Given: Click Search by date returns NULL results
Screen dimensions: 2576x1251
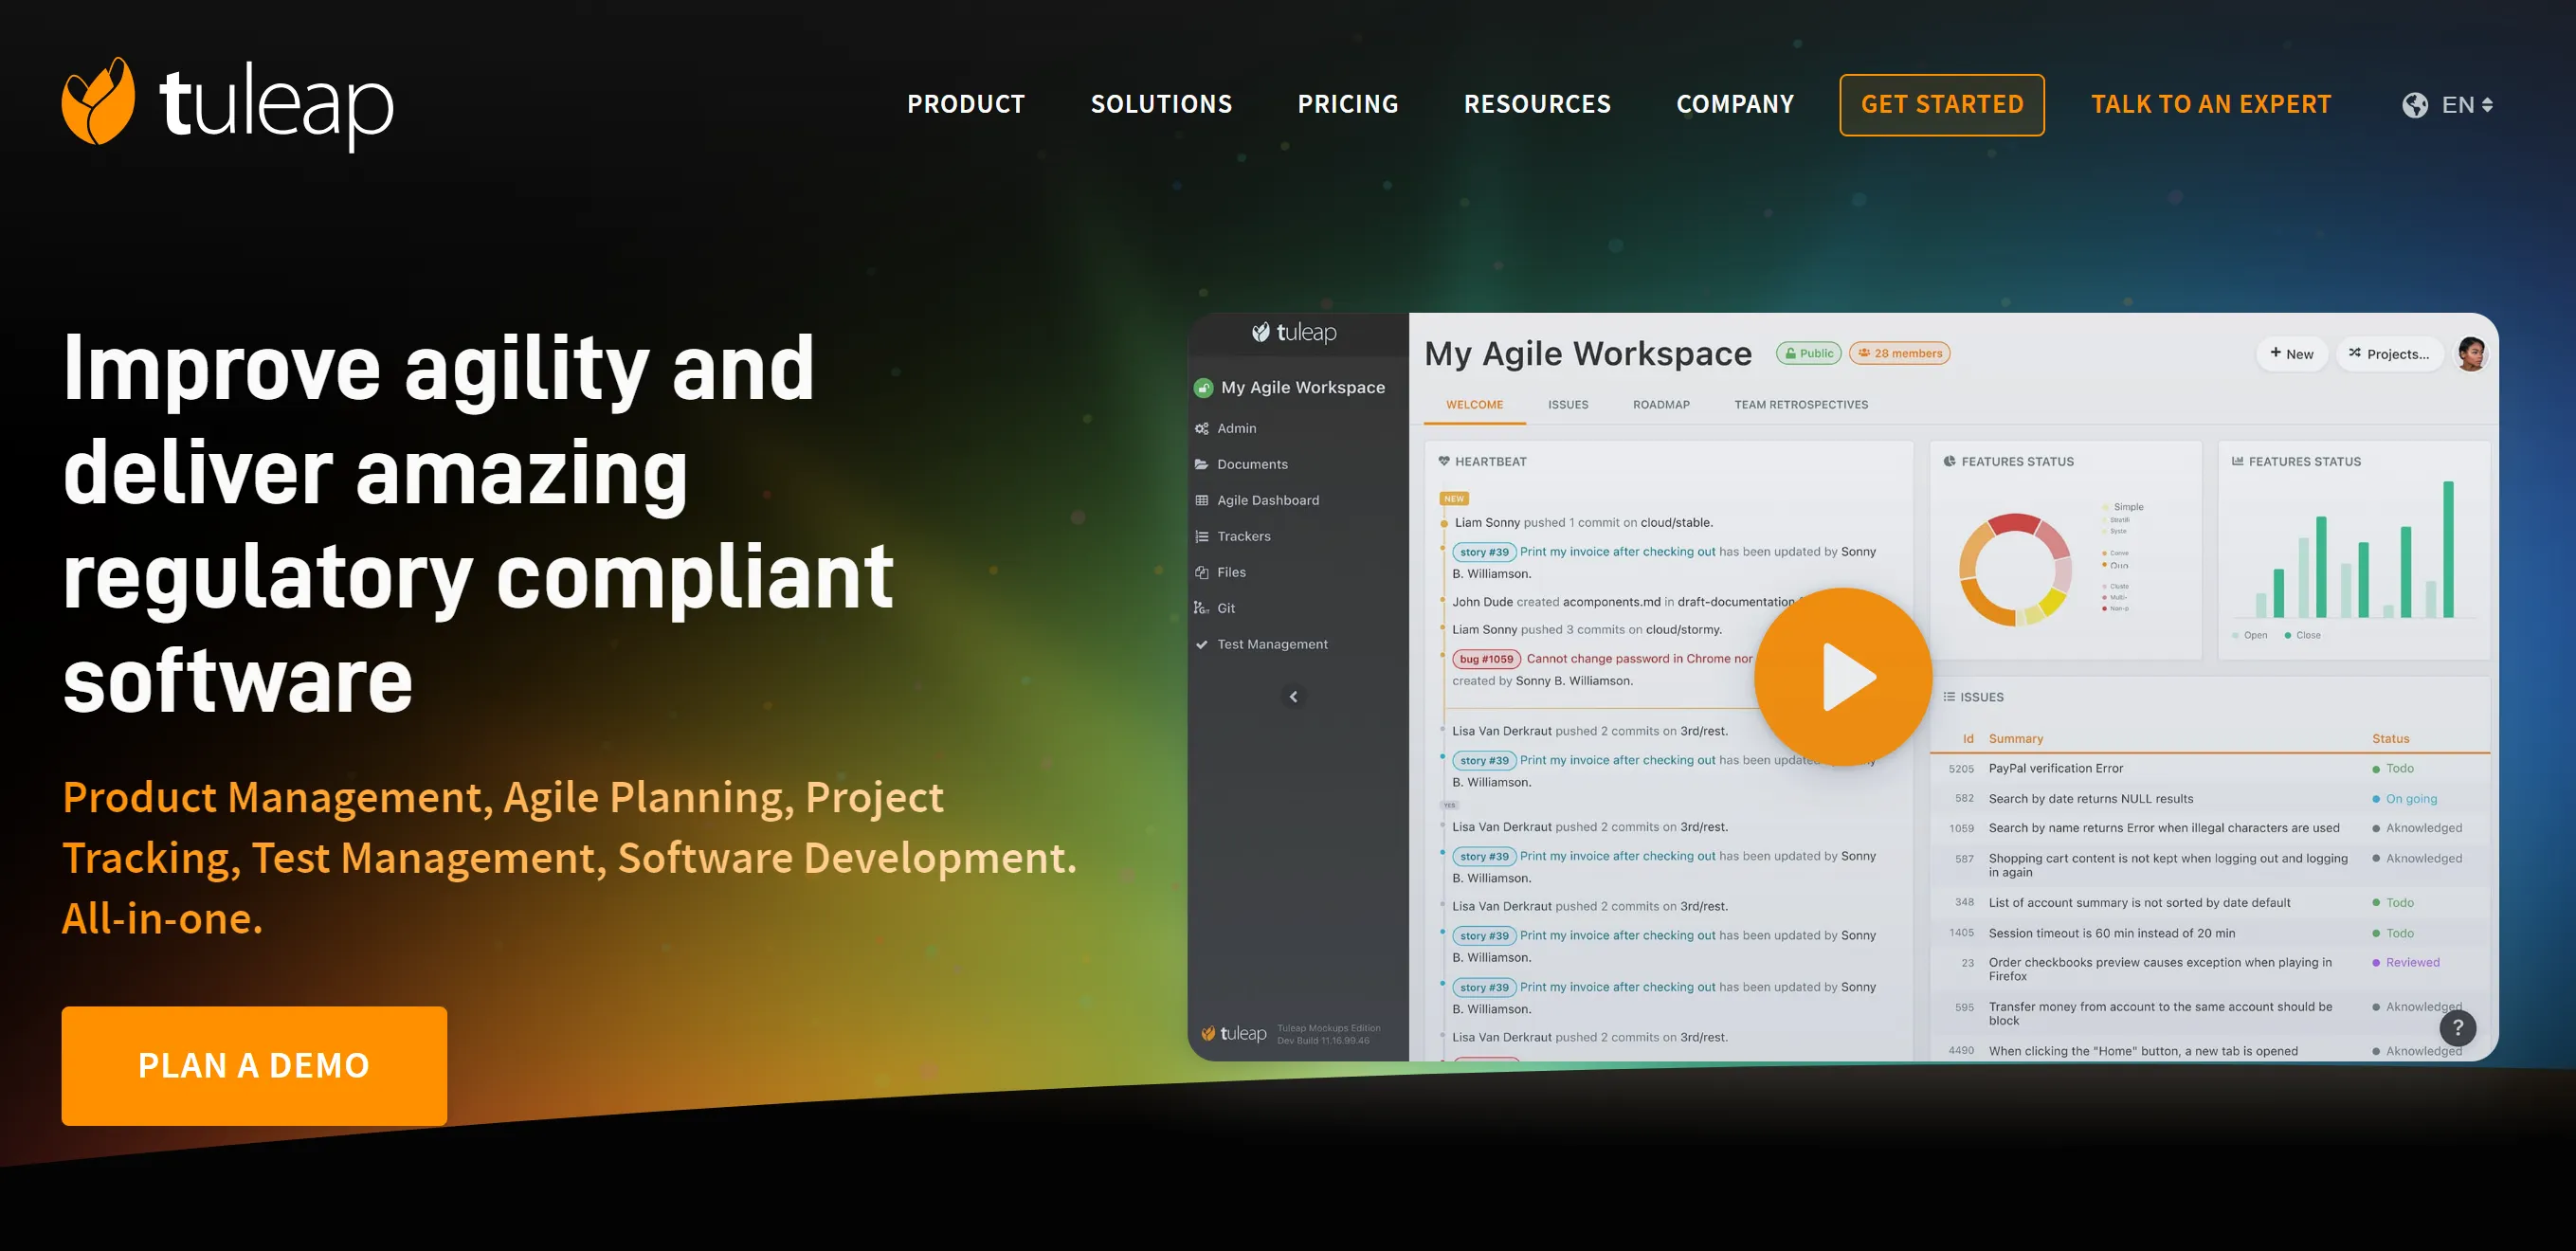Looking at the screenshot, I should [2090, 798].
